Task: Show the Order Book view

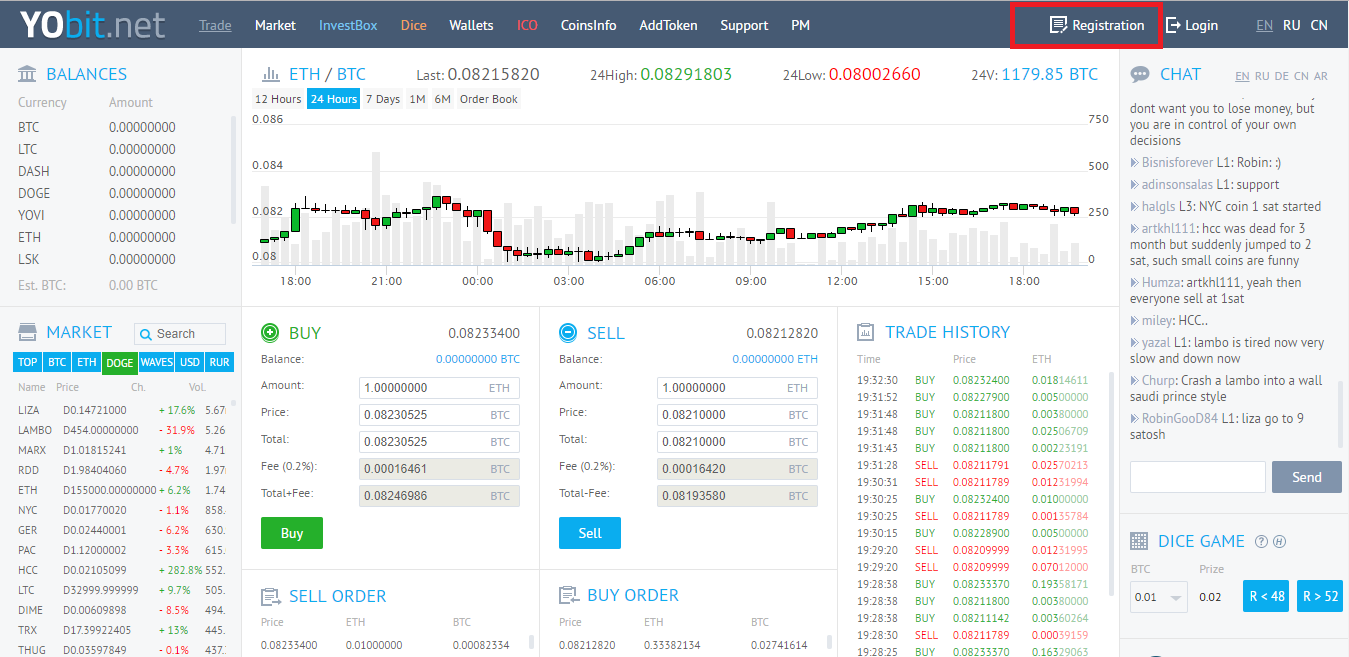Action: [489, 99]
